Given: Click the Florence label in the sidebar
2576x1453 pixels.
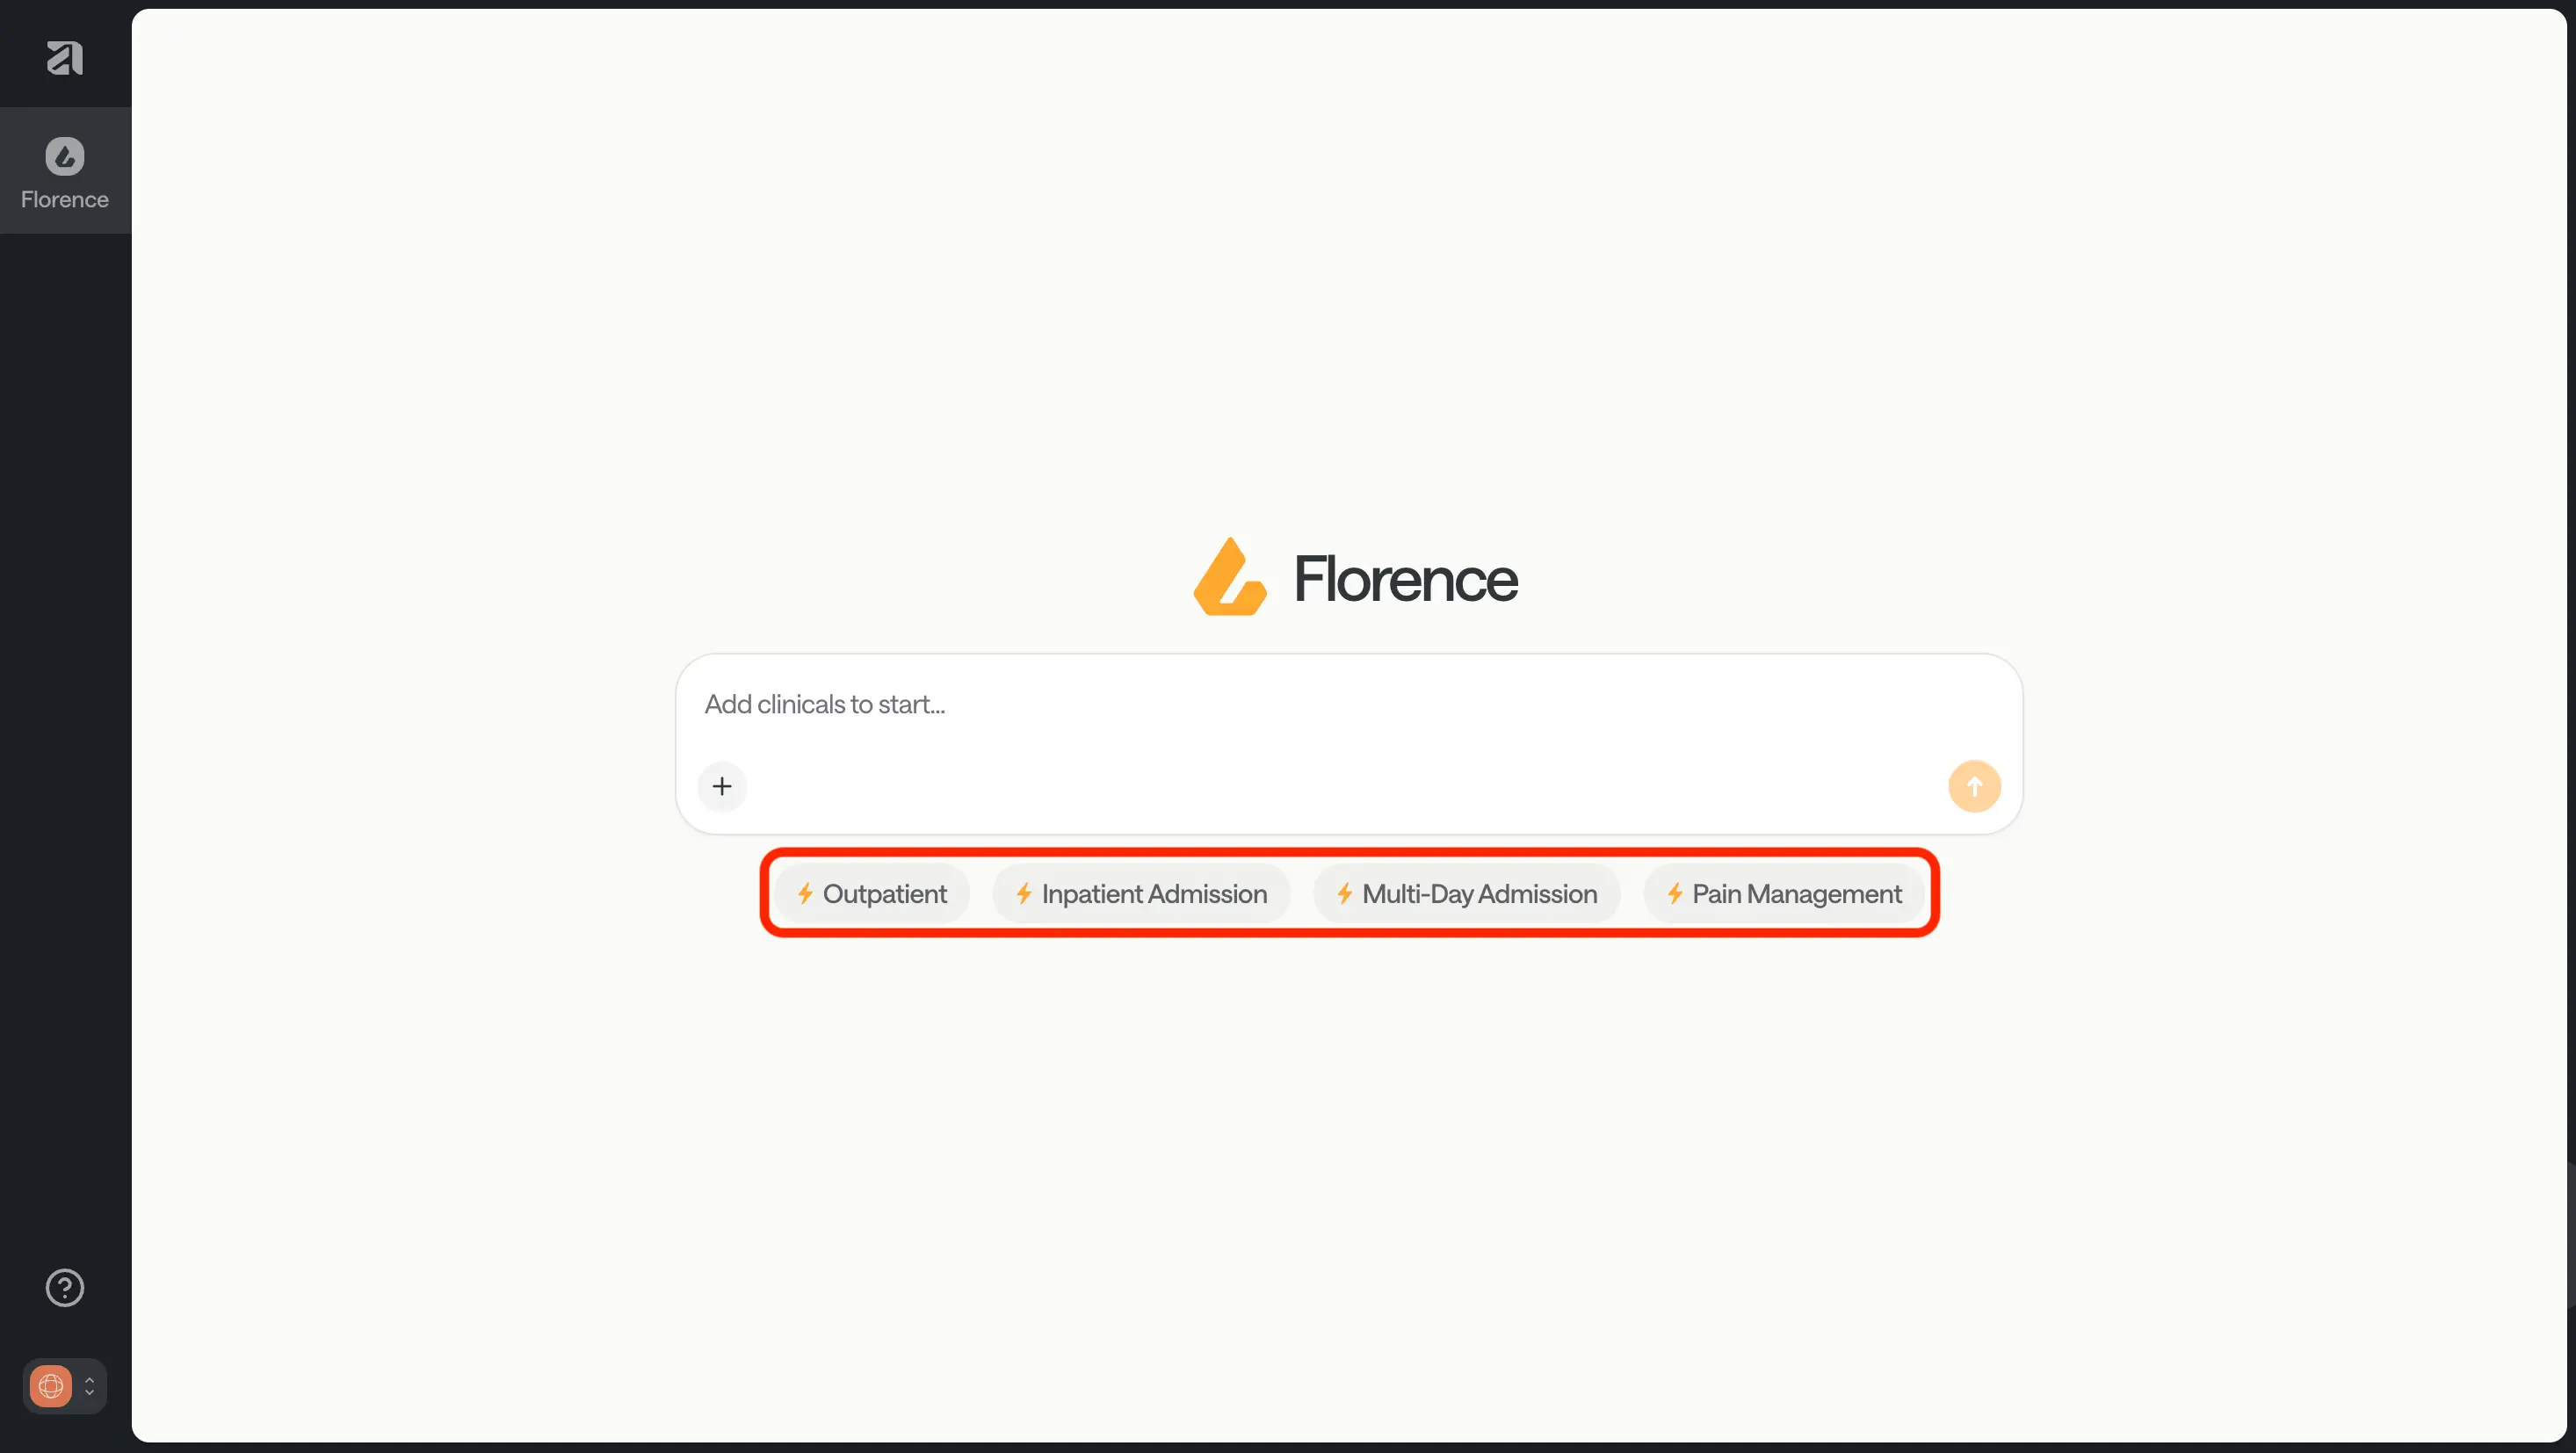Looking at the screenshot, I should [65, 200].
